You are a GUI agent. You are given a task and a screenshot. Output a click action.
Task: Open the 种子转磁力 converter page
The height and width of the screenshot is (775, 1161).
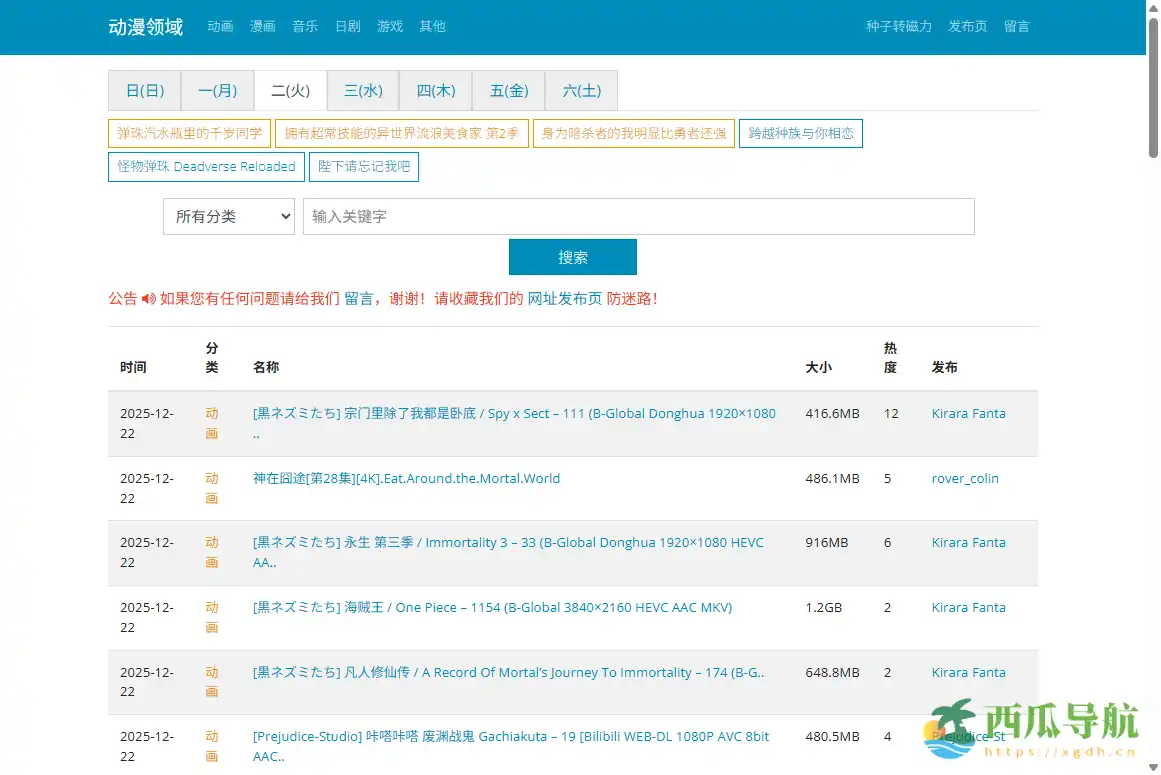[x=897, y=27]
